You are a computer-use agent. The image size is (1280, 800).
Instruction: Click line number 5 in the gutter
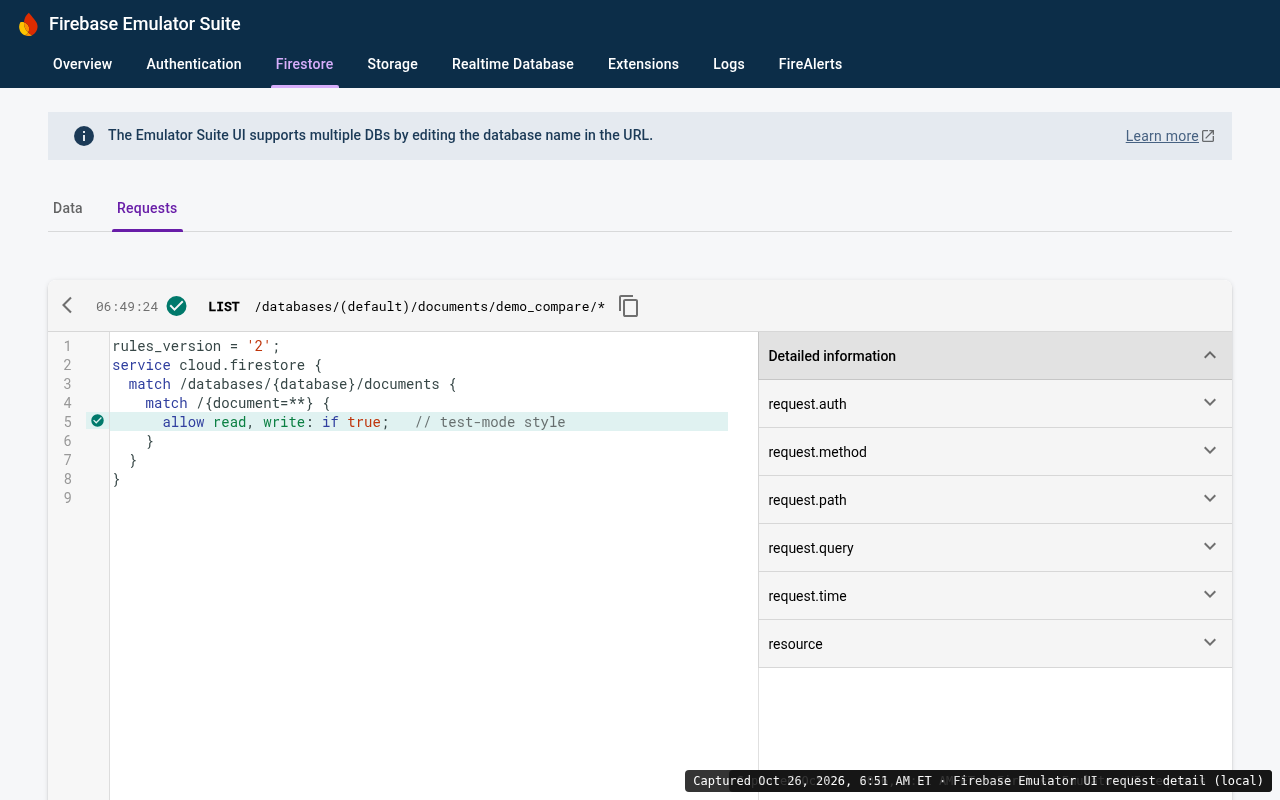tap(68, 422)
